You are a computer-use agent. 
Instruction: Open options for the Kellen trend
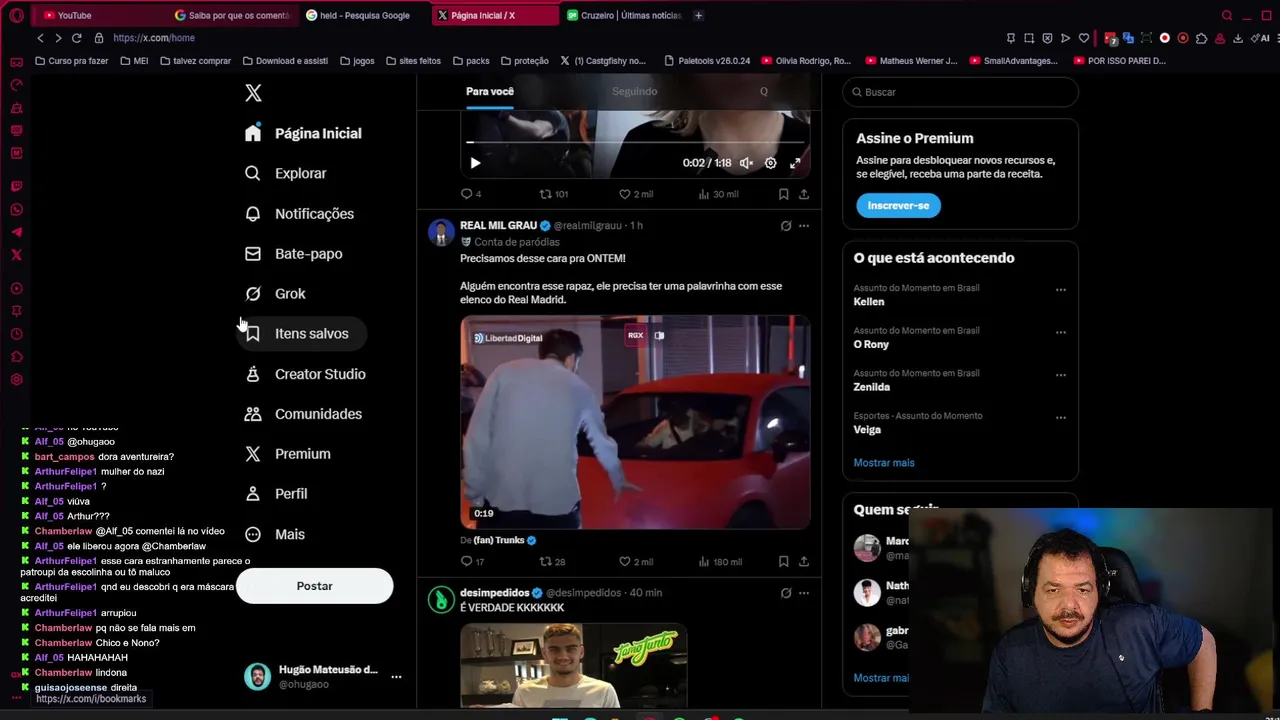(1061, 290)
